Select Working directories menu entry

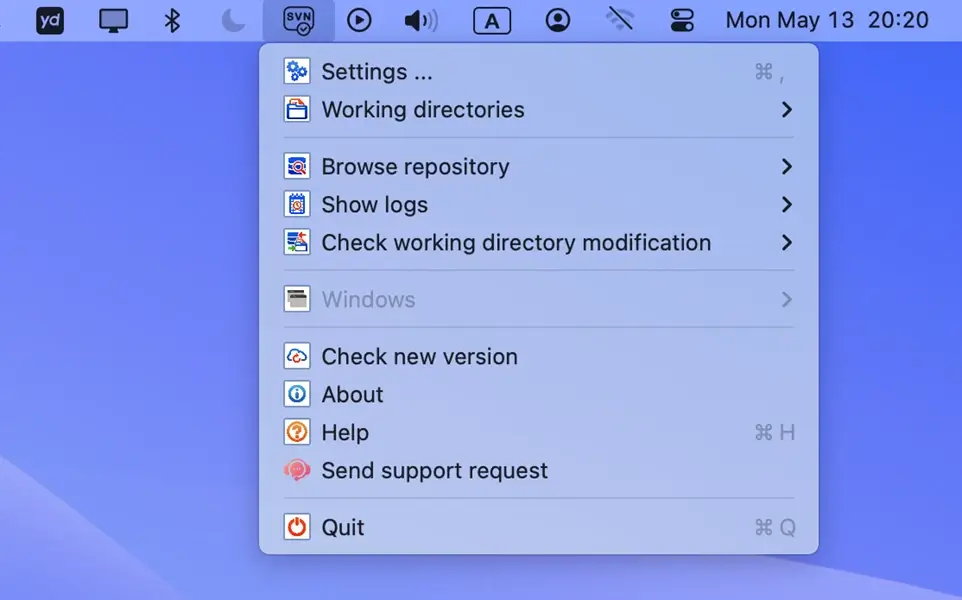click(x=539, y=110)
